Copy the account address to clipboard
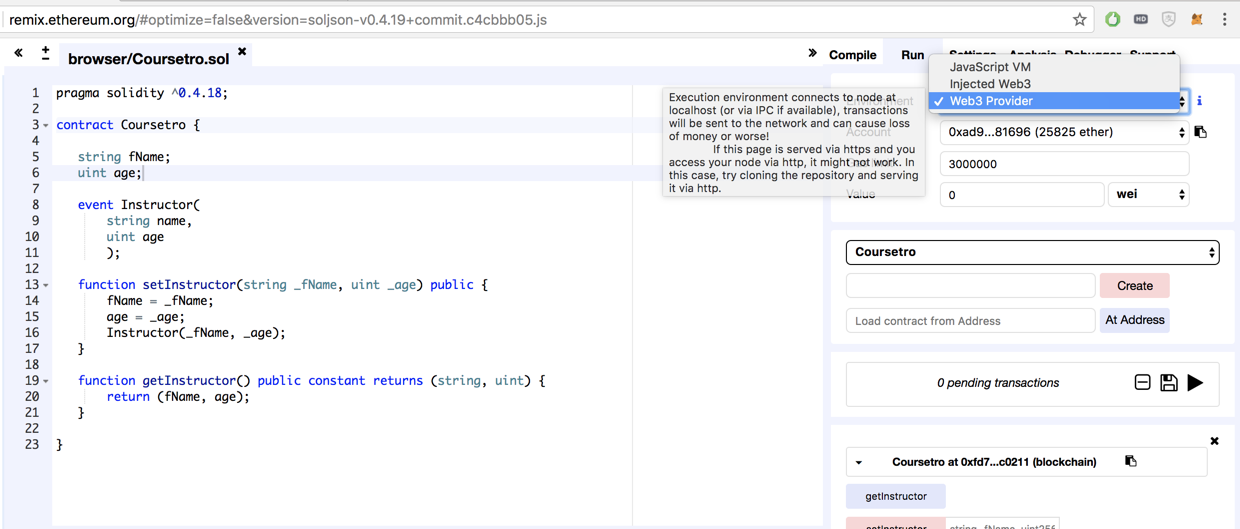The width and height of the screenshot is (1240, 529). click(x=1201, y=132)
